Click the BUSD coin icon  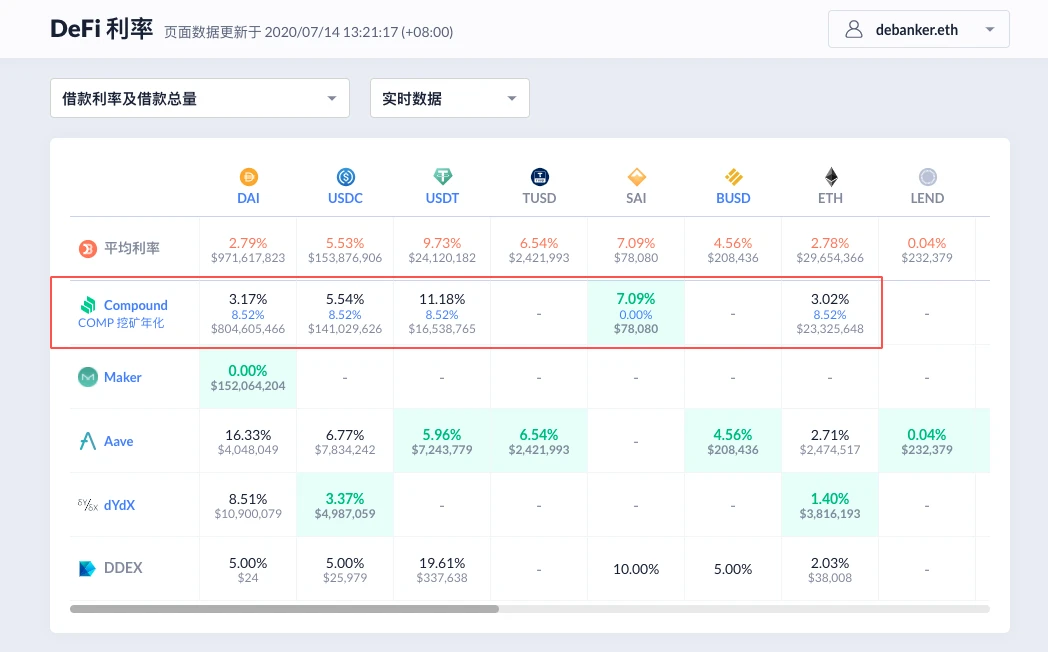click(733, 177)
